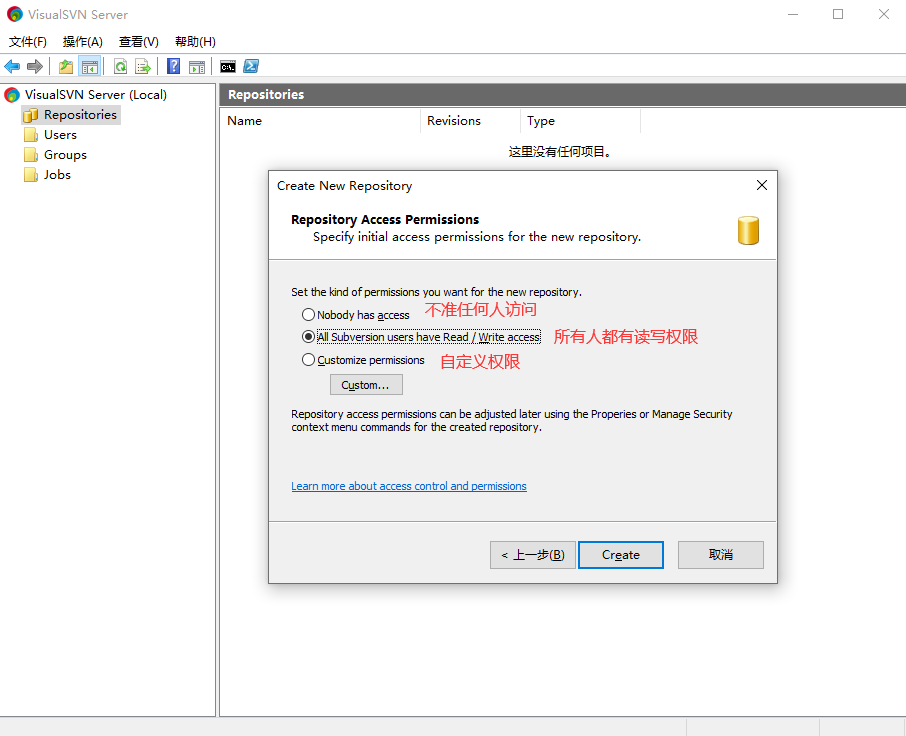Viewport: 906px width, 736px height.
Task: Click the Up one level folder icon
Action: 66,67
